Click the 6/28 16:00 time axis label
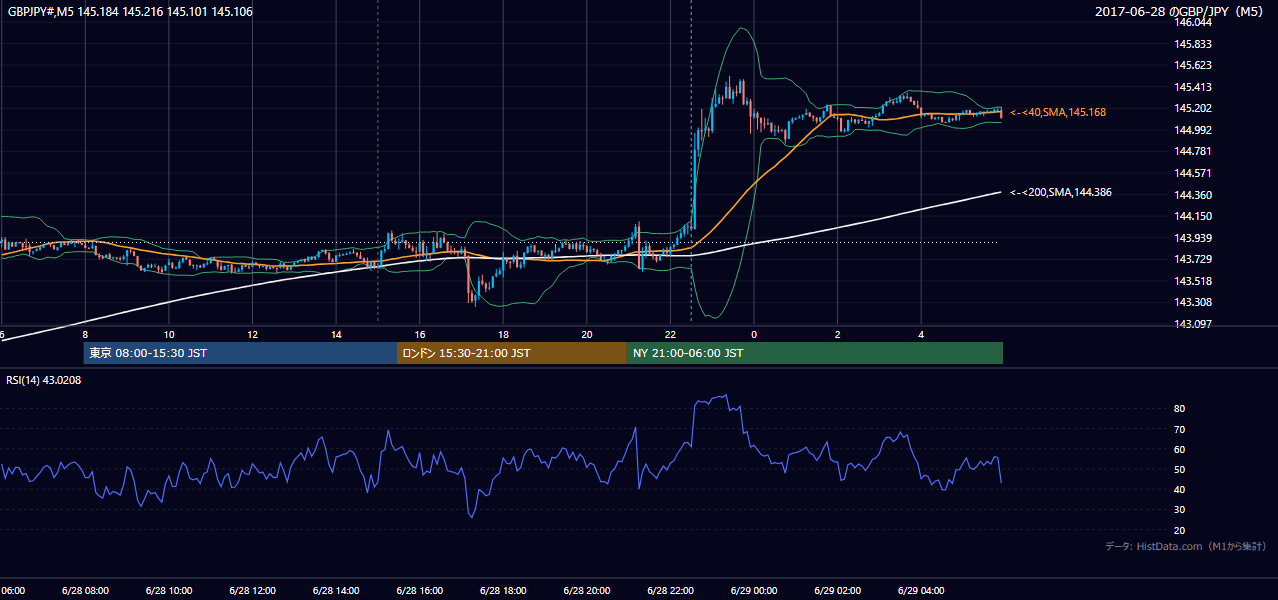The width and height of the screenshot is (1278, 600). pyautogui.click(x=419, y=590)
